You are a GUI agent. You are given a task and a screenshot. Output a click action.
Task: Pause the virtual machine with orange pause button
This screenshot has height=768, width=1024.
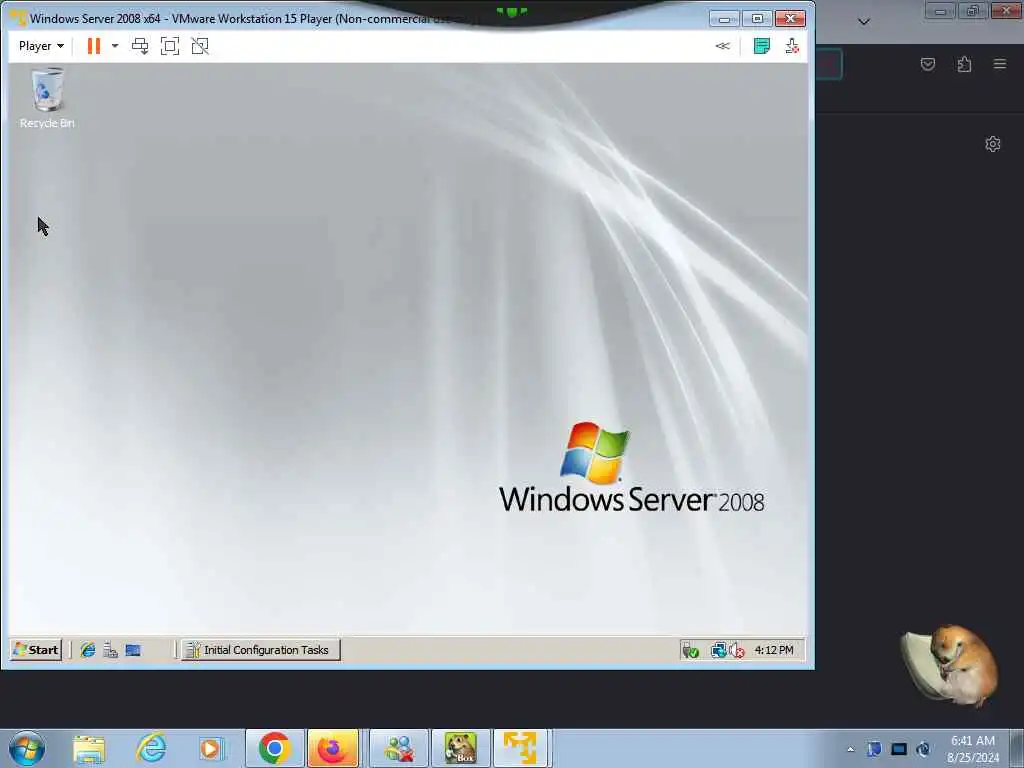coord(94,46)
